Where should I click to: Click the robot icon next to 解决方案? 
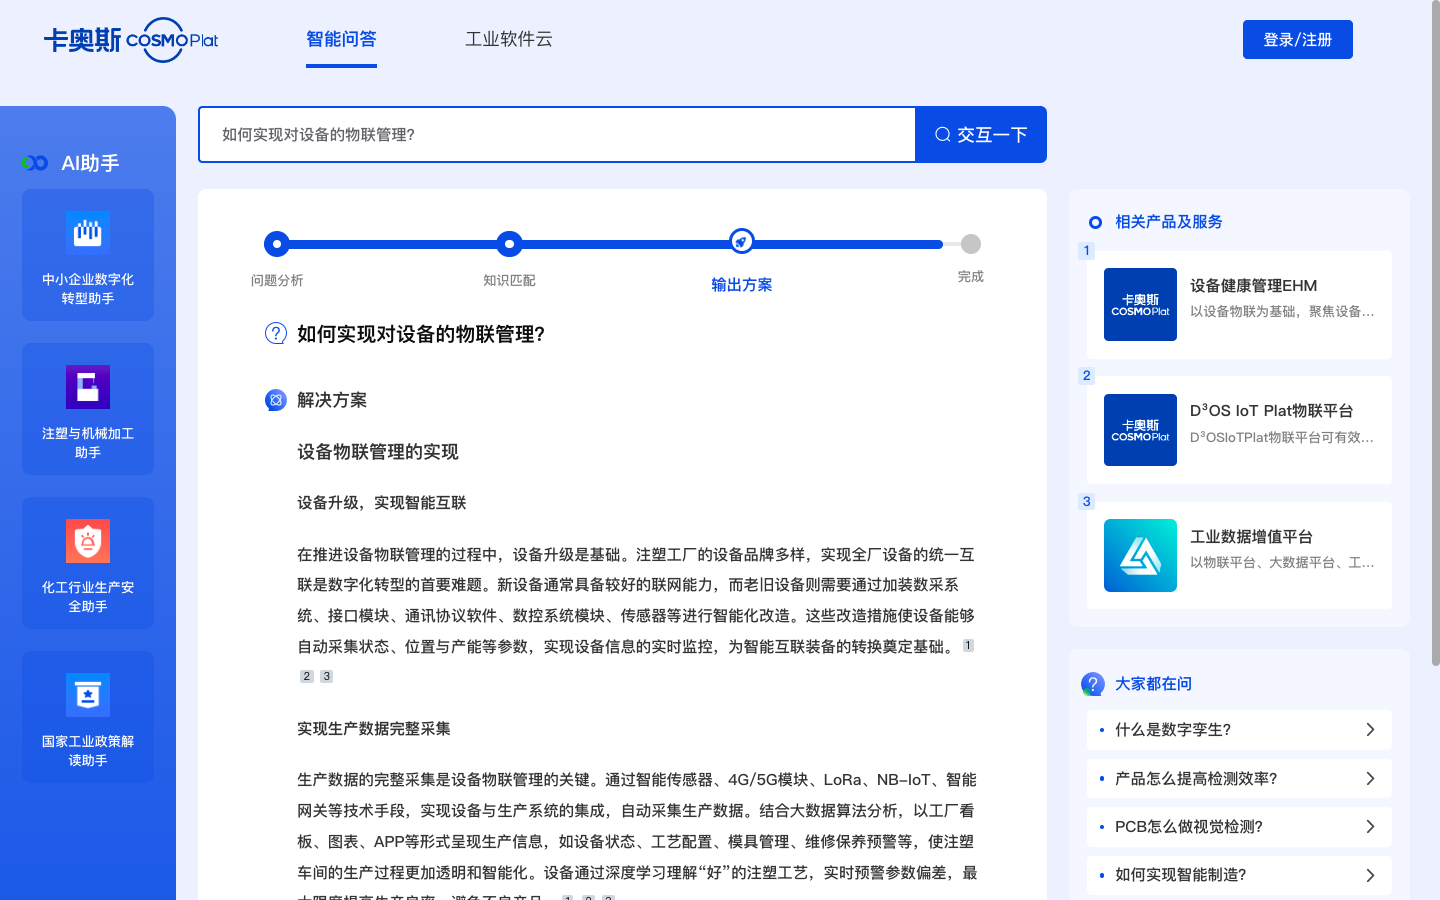276,400
